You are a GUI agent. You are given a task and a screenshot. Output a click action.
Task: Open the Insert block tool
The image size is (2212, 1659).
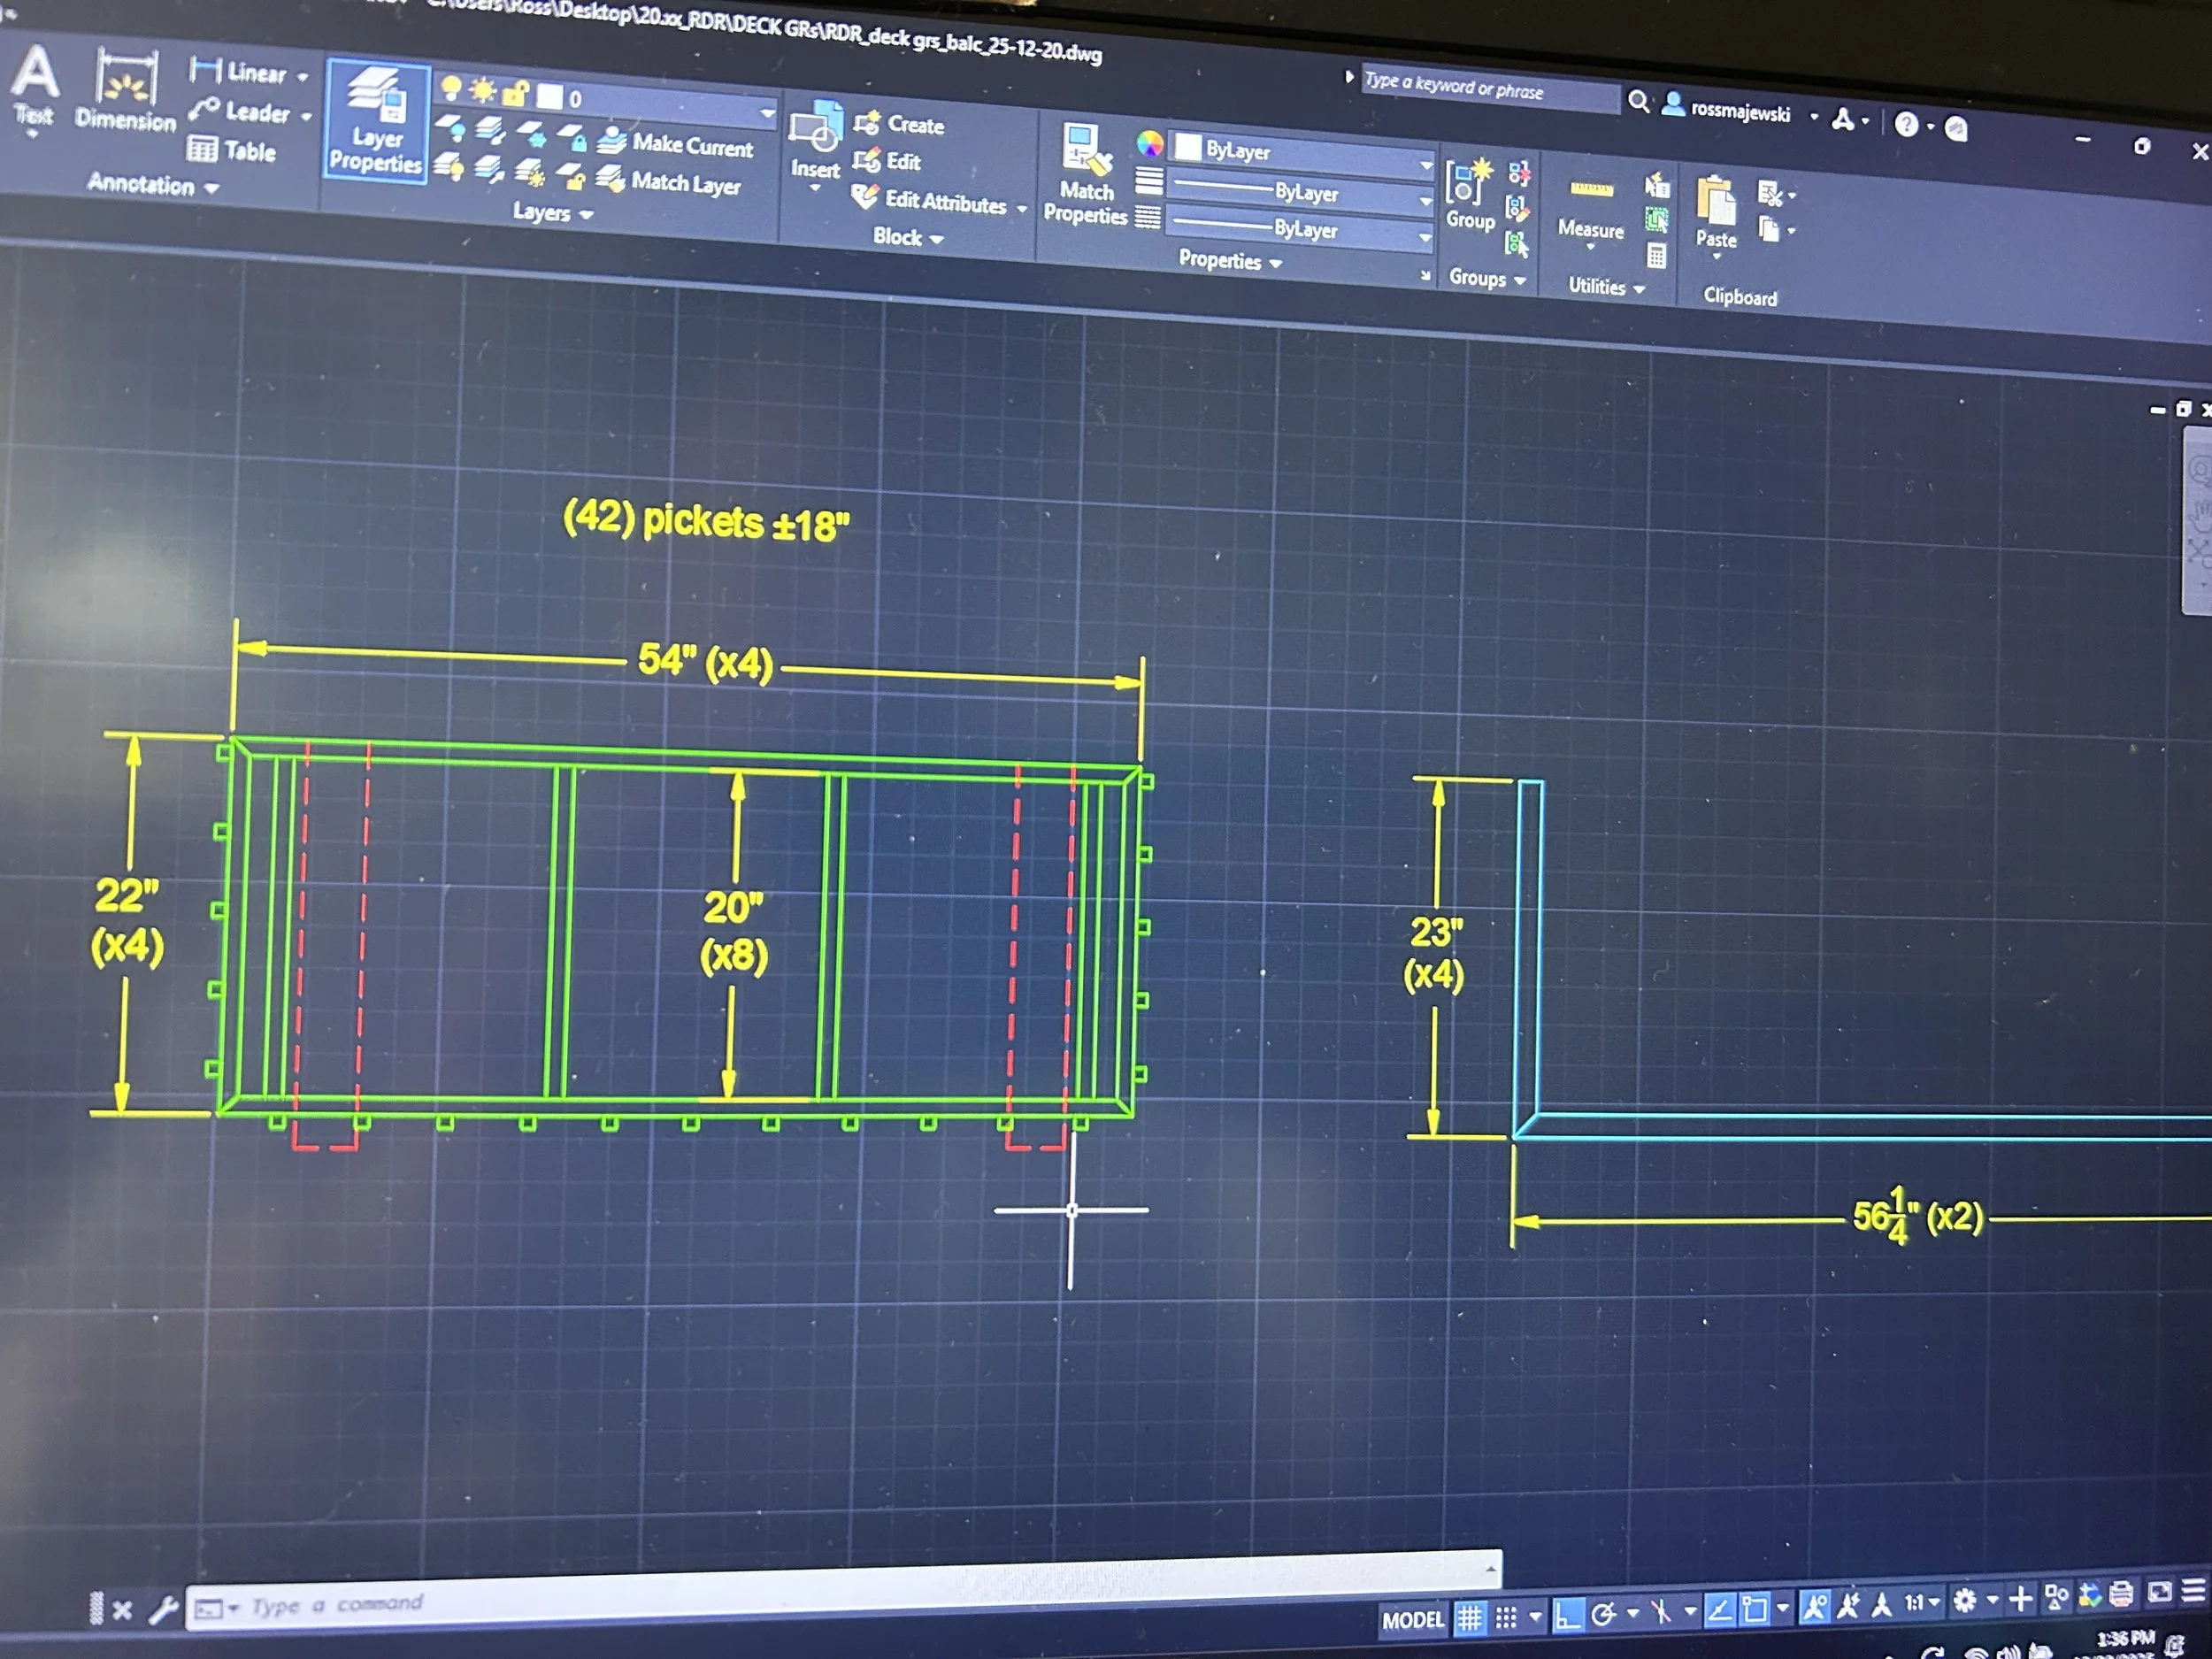click(x=815, y=140)
